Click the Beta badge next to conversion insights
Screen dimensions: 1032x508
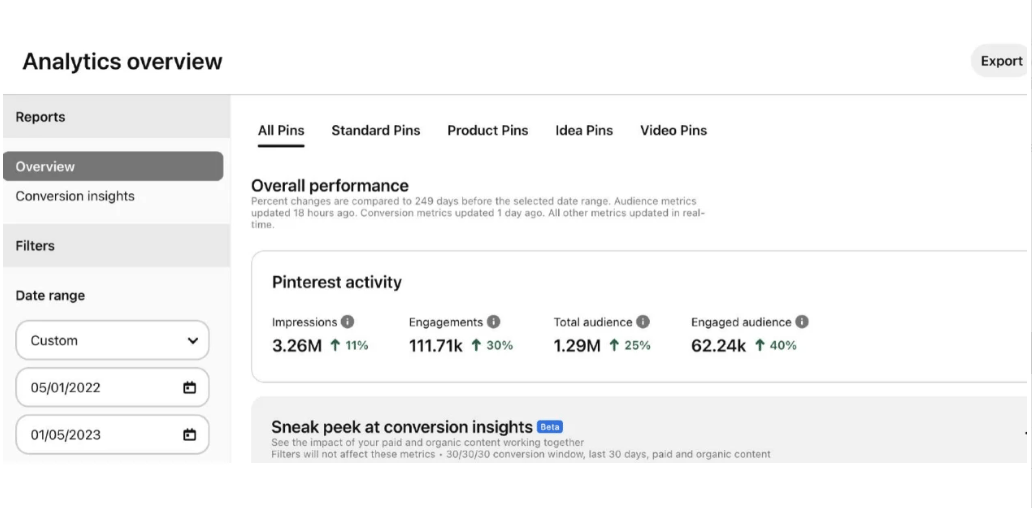pos(550,426)
